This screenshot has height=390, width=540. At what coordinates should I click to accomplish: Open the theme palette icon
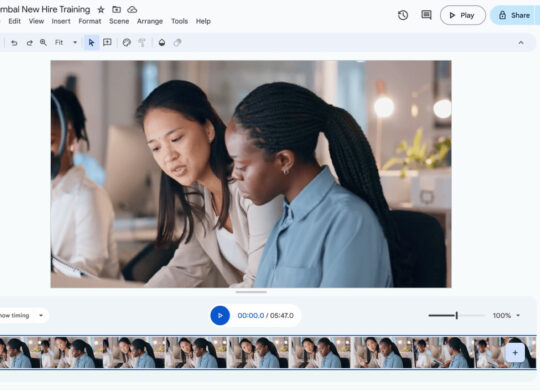click(x=127, y=42)
